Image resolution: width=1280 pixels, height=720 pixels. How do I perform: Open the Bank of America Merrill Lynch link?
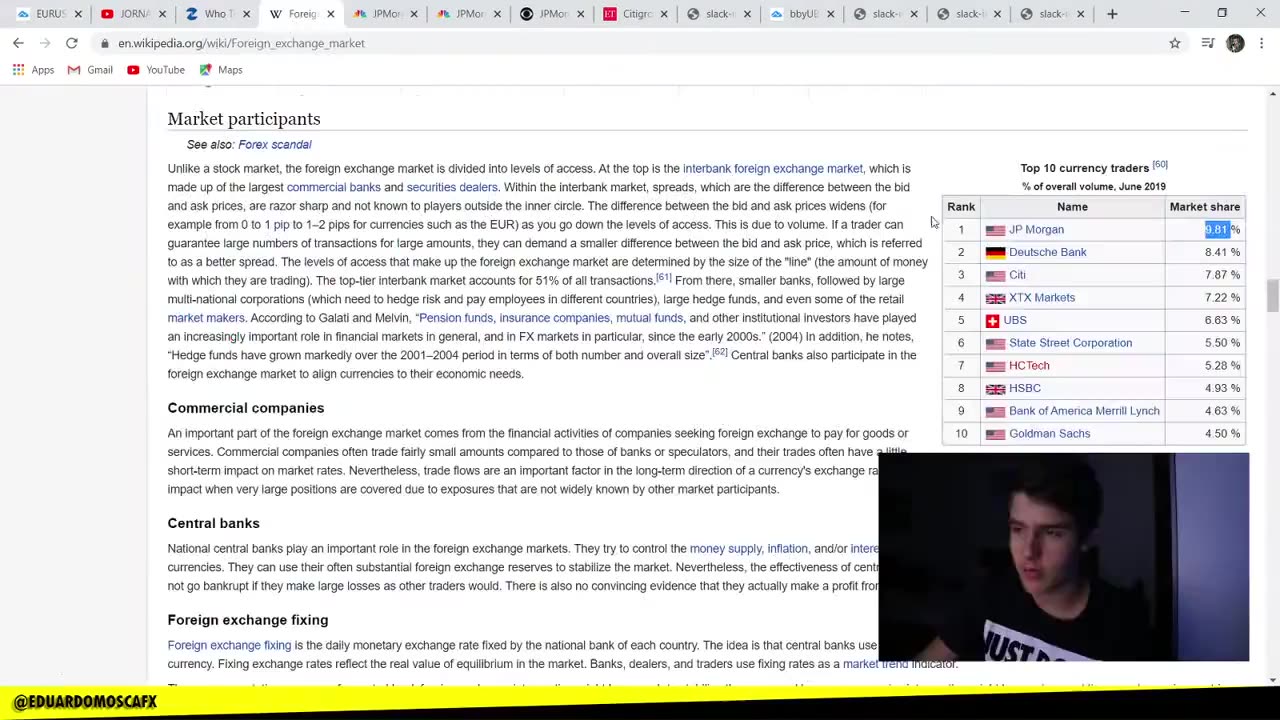(x=1084, y=411)
